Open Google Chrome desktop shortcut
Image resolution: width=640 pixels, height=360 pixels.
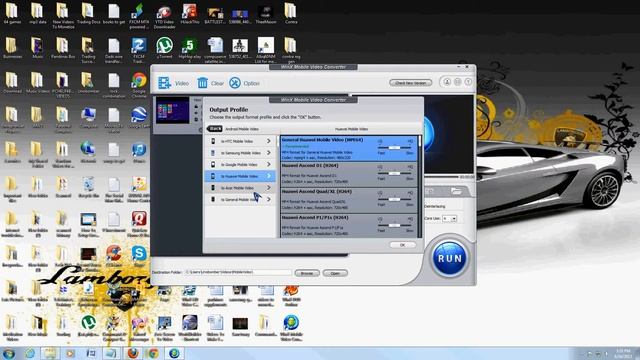click(x=139, y=84)
